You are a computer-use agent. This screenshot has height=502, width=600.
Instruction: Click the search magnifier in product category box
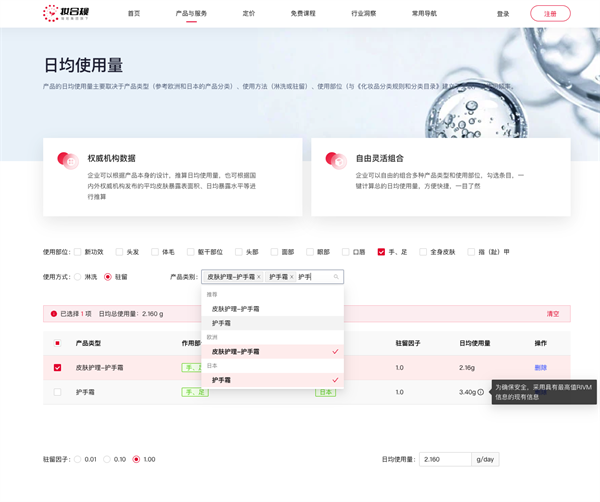[336, 277]
